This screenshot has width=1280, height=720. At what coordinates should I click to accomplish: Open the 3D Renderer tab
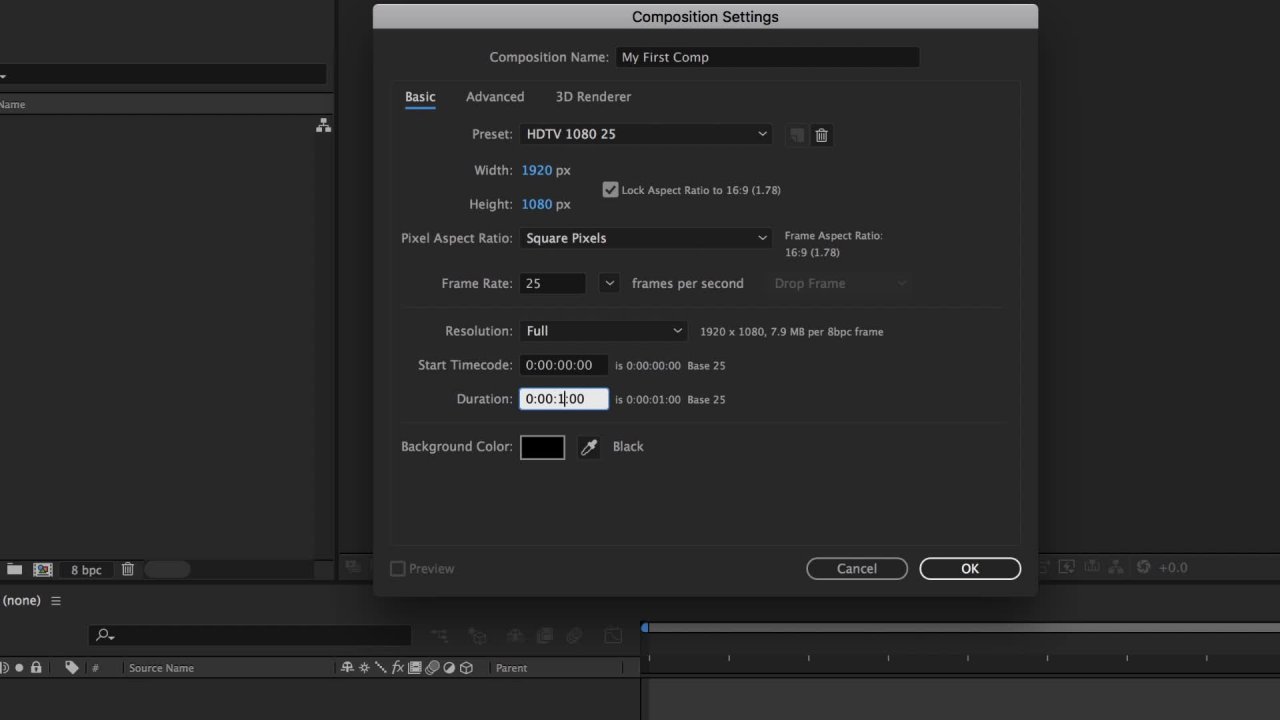click(593, 96)
